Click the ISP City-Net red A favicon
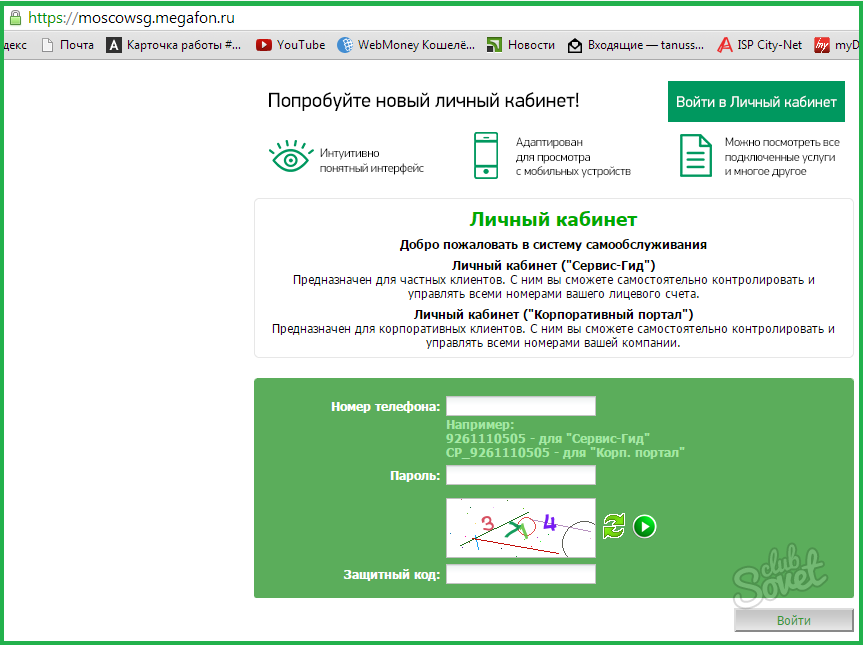The width and height of the screenshot is (863, 645). tap(725, 45)
